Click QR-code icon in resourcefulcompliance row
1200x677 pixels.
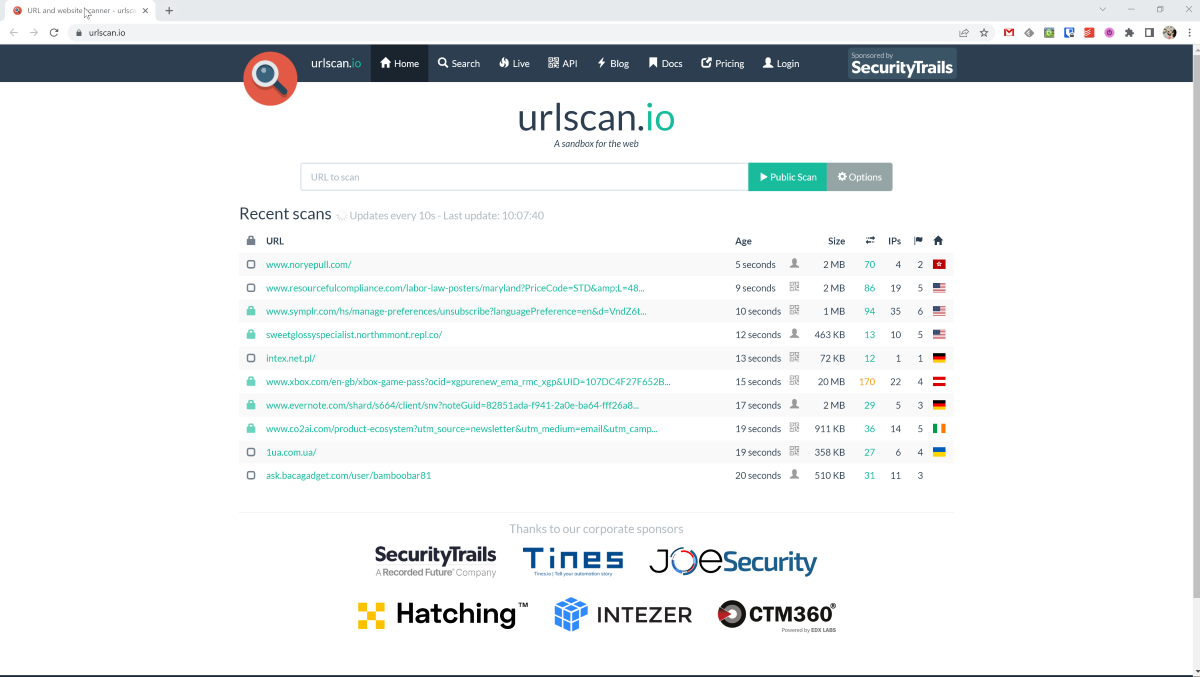coord(795,288)
